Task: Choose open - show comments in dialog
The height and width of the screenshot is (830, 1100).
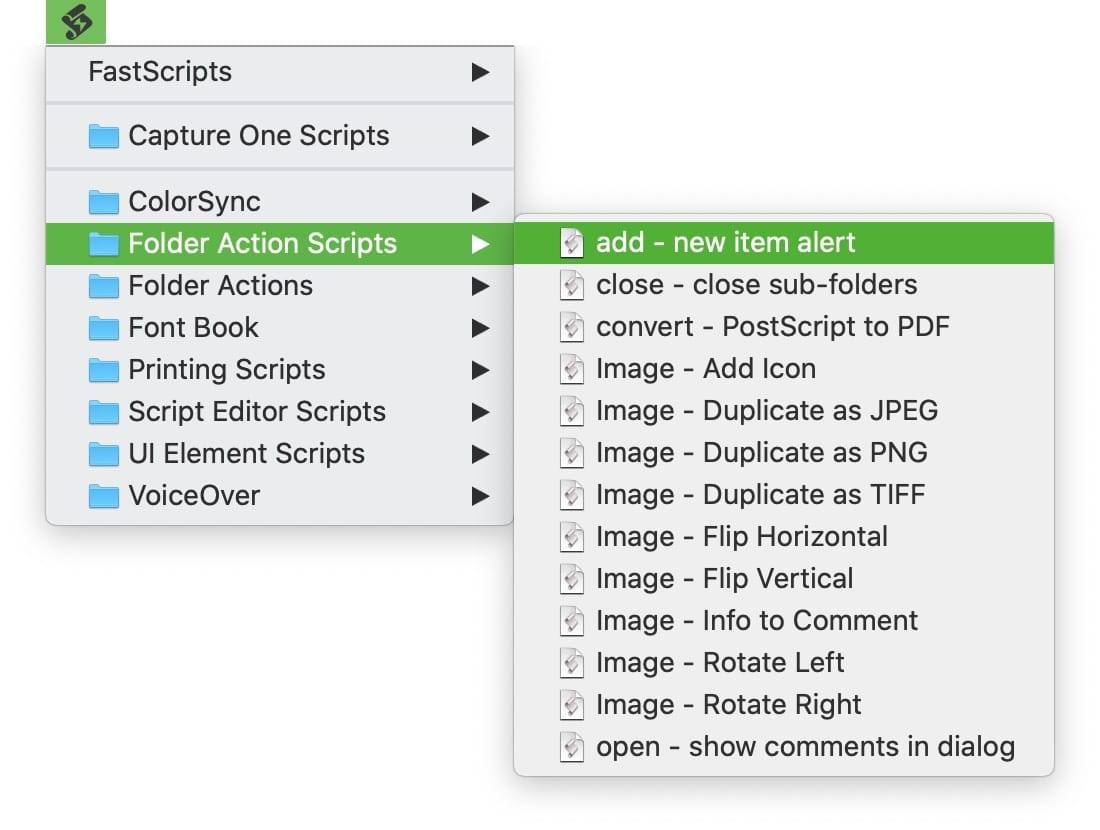Action: coord(805,747)
